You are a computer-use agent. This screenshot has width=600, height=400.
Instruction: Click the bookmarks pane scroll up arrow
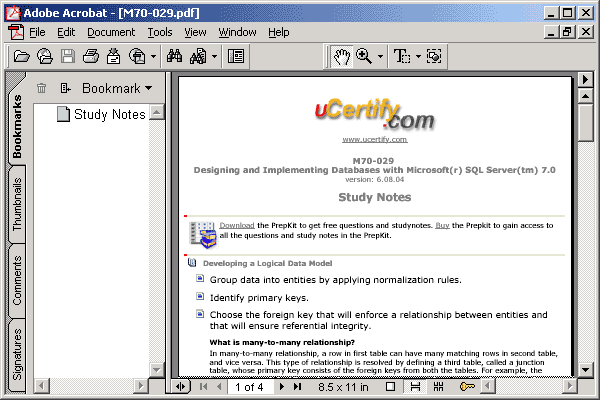pyautogui.click(x=157, y=112)
